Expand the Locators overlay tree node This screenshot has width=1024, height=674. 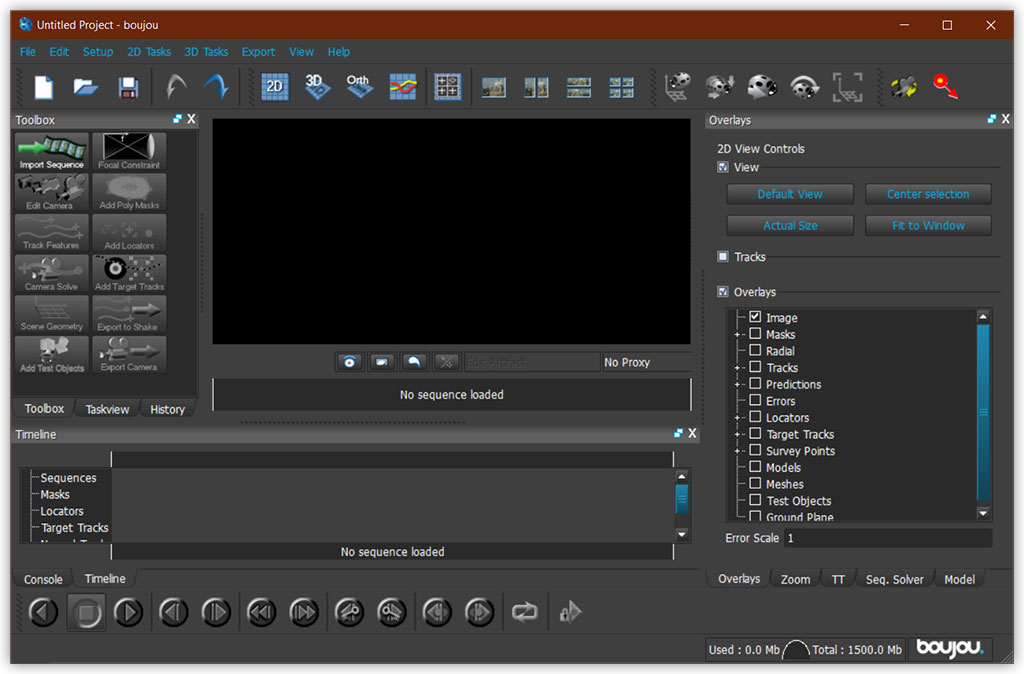(738, 418)
